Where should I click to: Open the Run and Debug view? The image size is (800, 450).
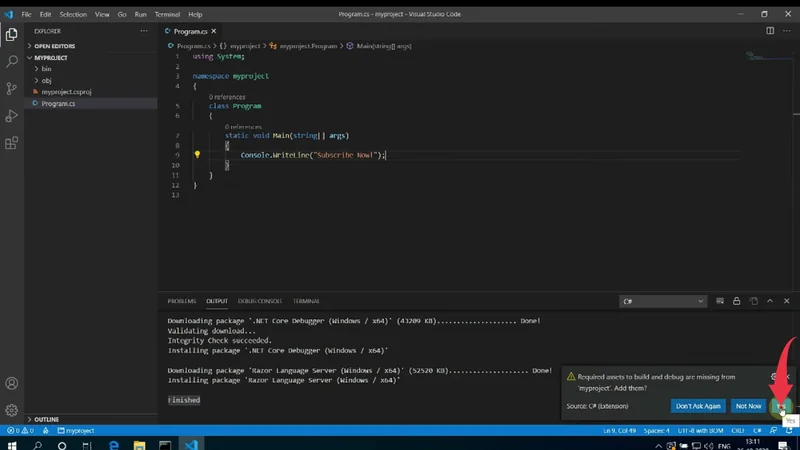point(12,116)
